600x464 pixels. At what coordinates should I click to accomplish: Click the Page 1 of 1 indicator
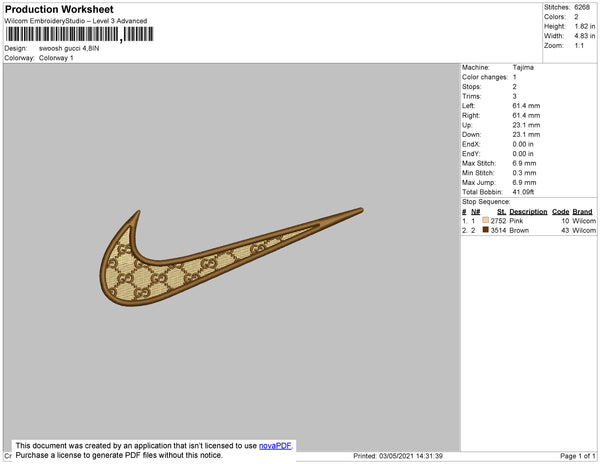click(573, 456)
